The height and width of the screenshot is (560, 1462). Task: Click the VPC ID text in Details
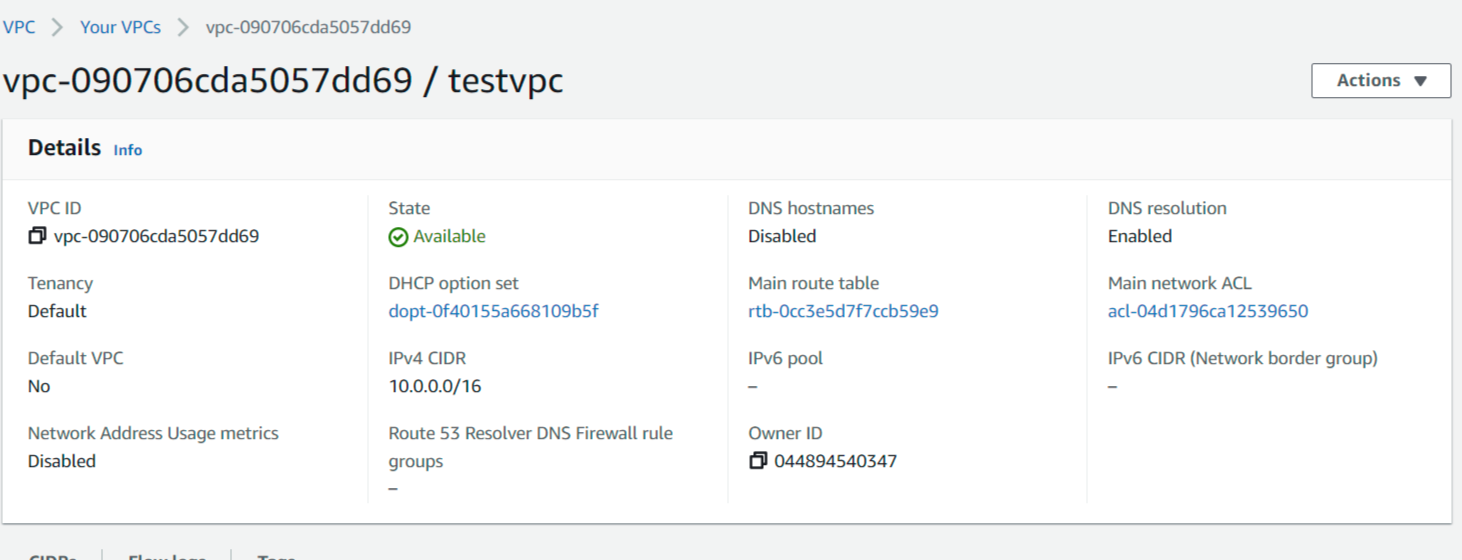pyautogui.click(x=157, y=237)
